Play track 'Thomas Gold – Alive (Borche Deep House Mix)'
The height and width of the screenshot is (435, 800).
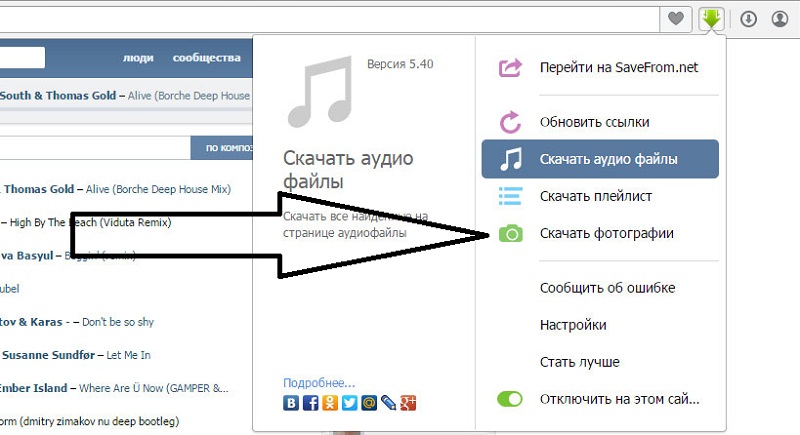point(115,189)
